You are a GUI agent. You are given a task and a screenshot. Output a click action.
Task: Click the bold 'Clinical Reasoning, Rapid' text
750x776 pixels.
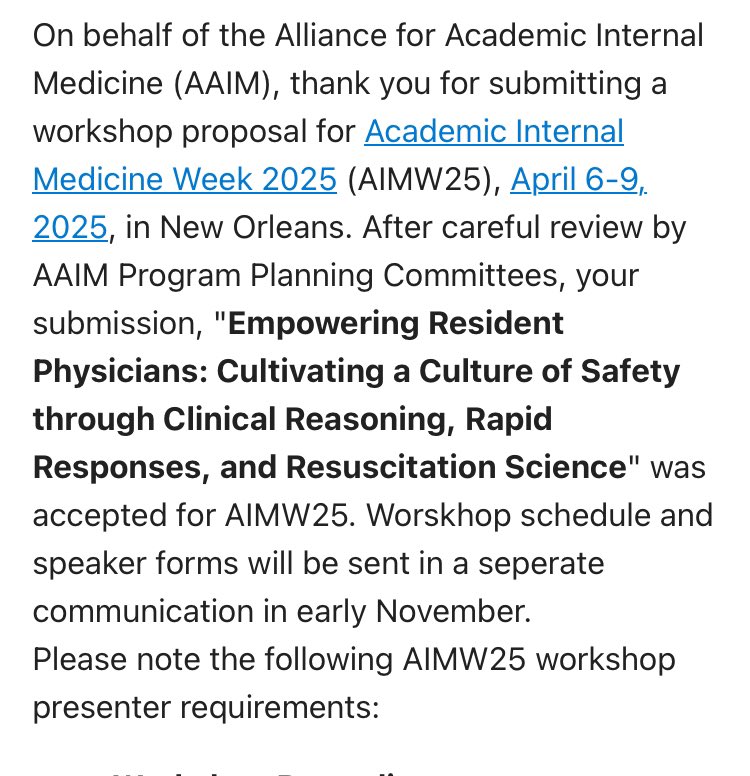[357, 420]
